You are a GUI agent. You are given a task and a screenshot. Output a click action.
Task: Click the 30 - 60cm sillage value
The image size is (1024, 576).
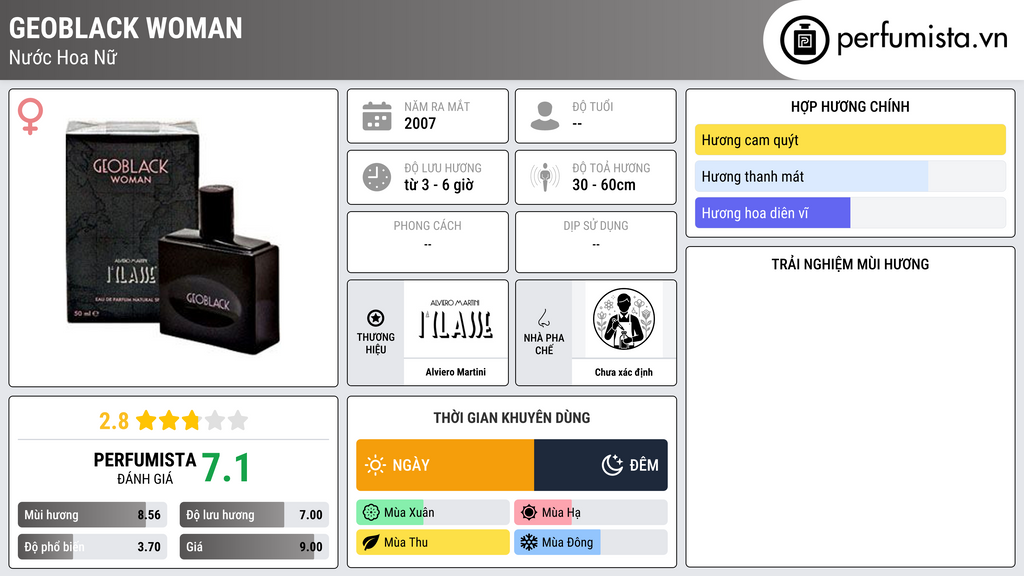coord(603,185)
